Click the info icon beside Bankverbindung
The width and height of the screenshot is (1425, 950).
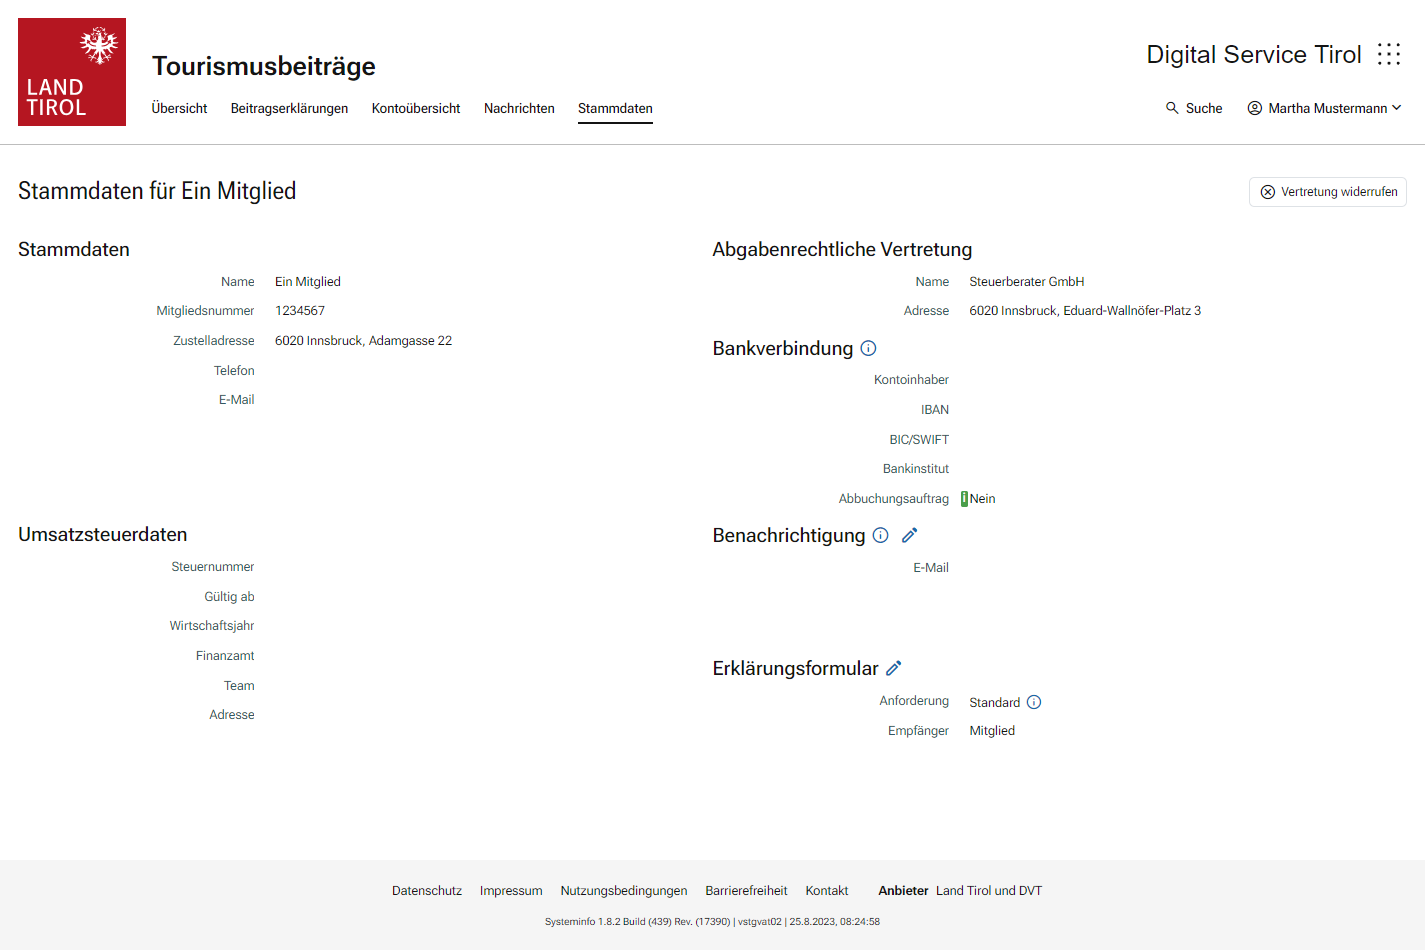point(868,348)
